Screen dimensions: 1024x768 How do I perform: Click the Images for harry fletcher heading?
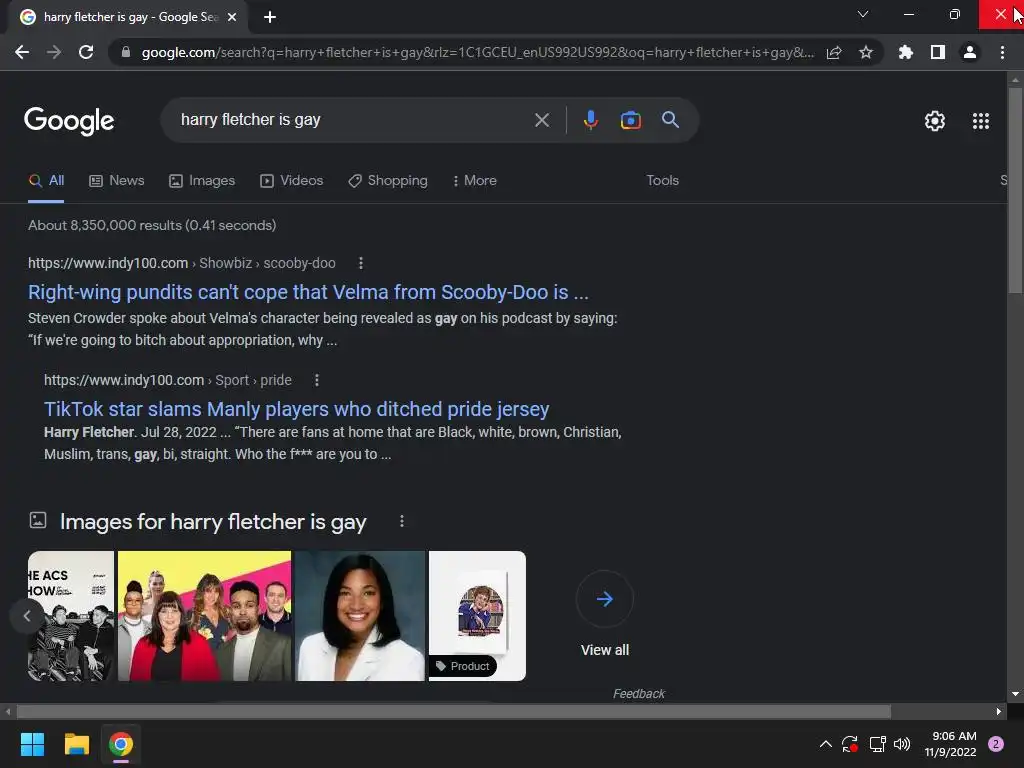point(213,522)
